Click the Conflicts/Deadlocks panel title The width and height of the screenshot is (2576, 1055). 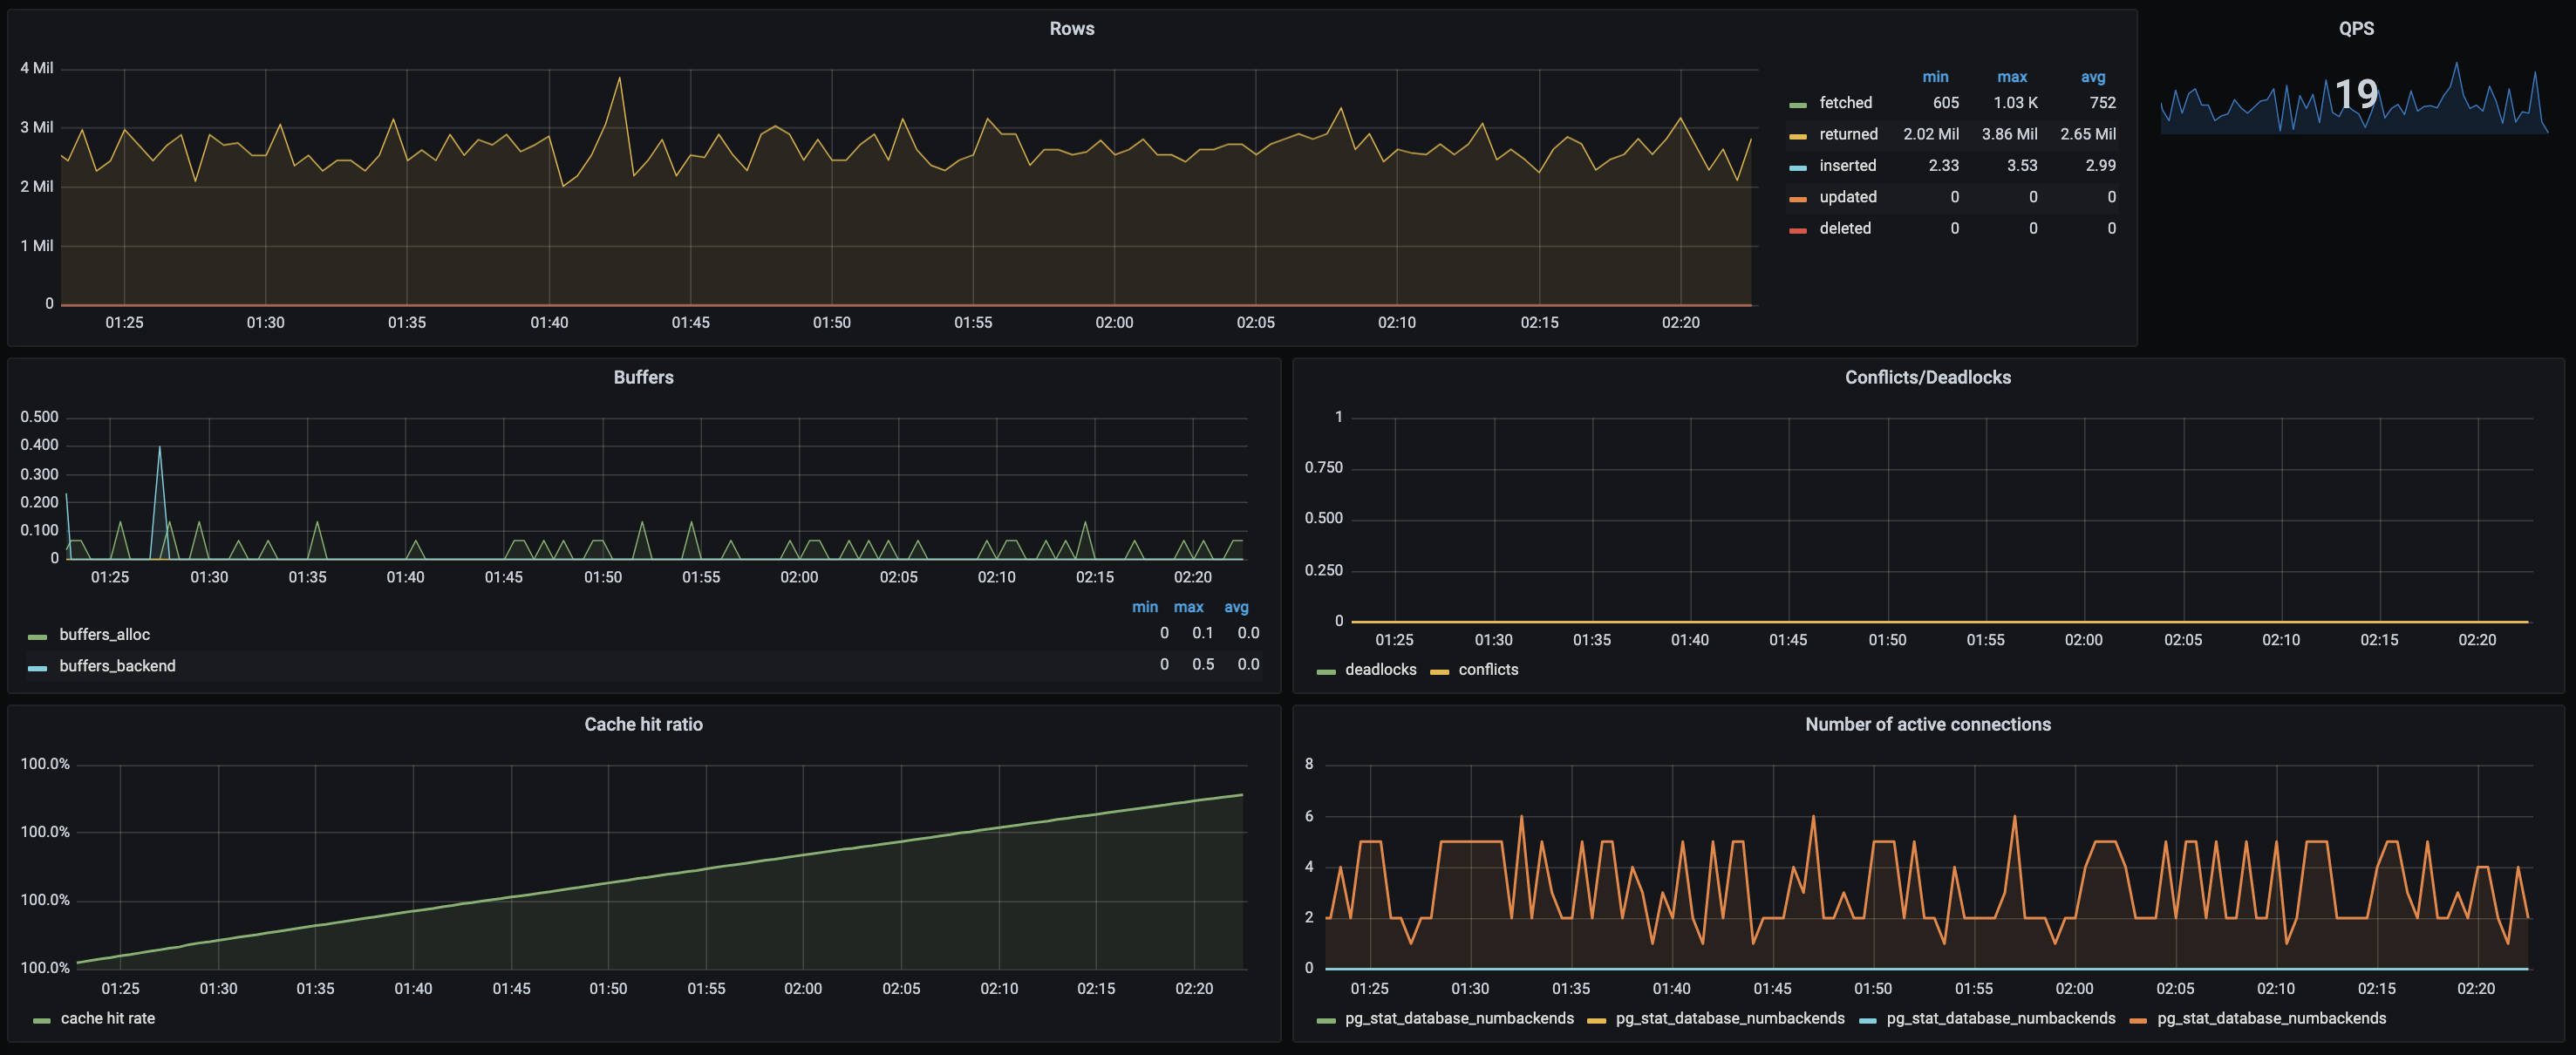(1927, 377)
